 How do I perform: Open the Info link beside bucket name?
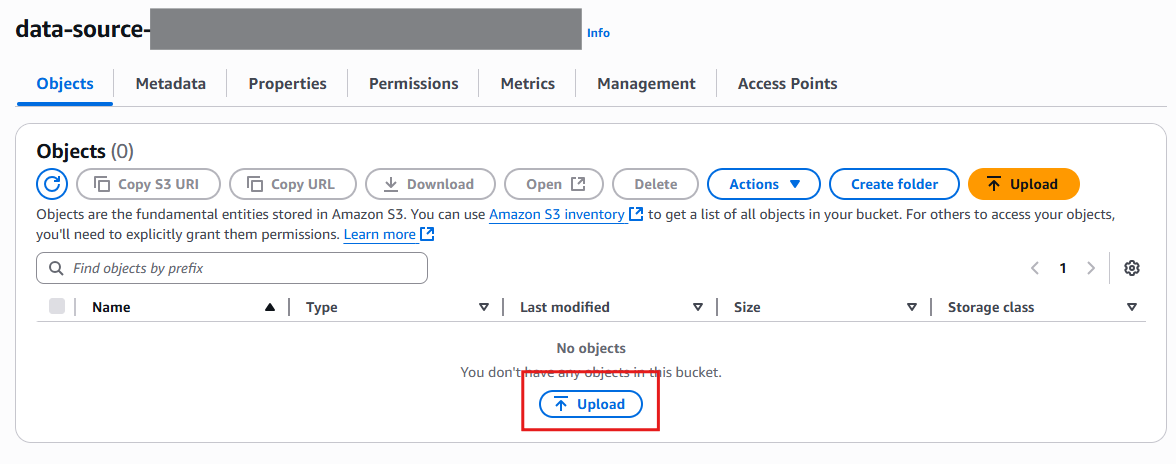click(x=598, y=33)
